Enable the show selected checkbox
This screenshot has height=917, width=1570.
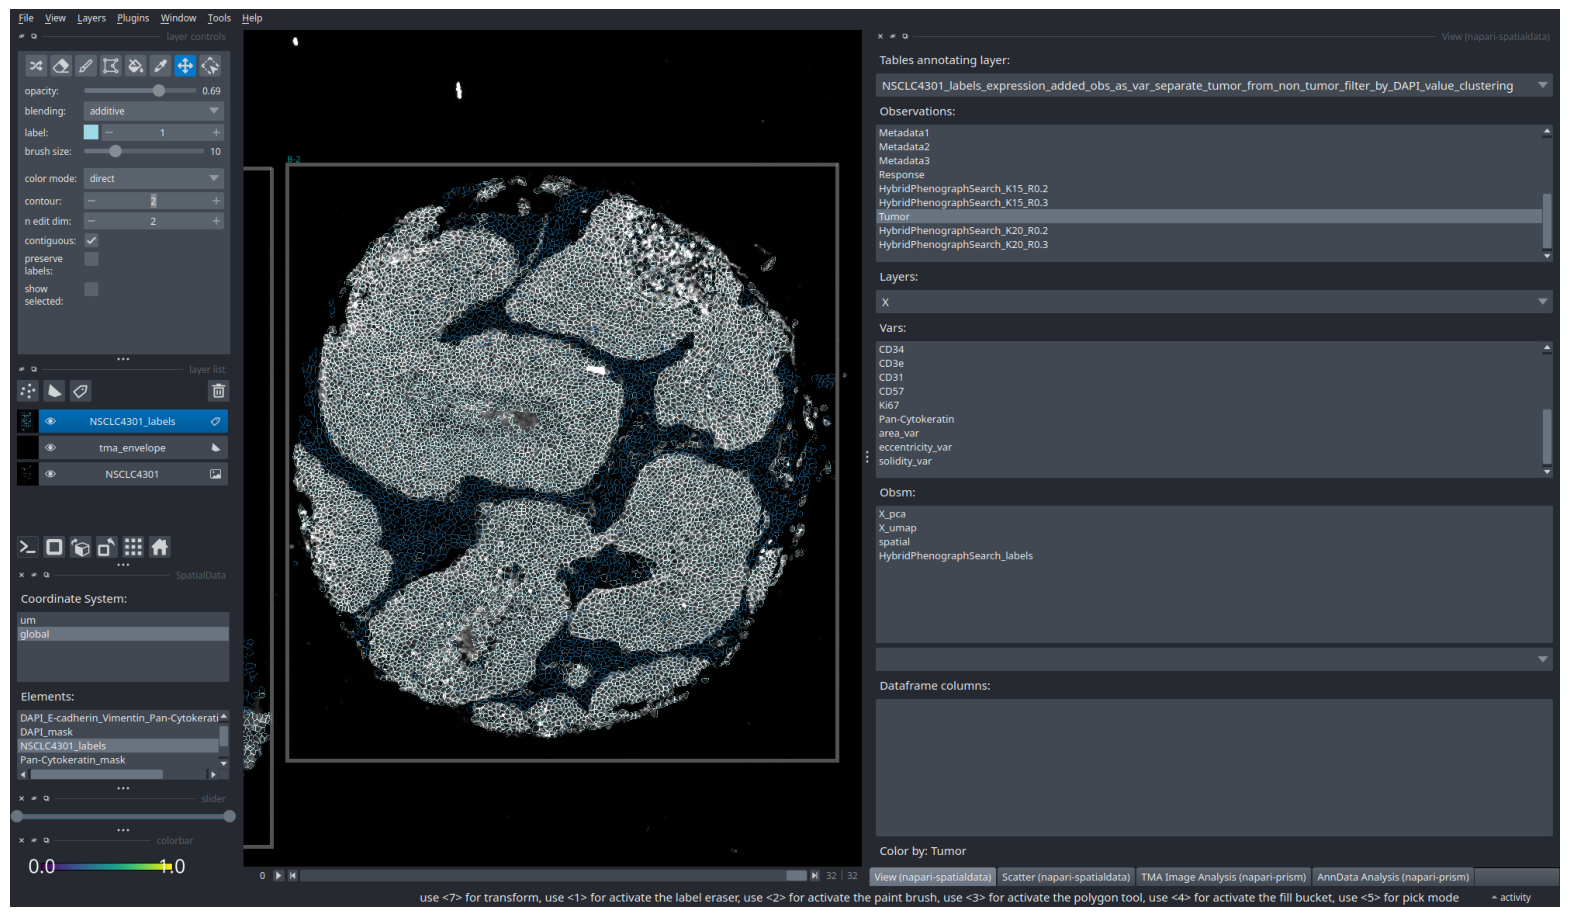pos(91,289)
